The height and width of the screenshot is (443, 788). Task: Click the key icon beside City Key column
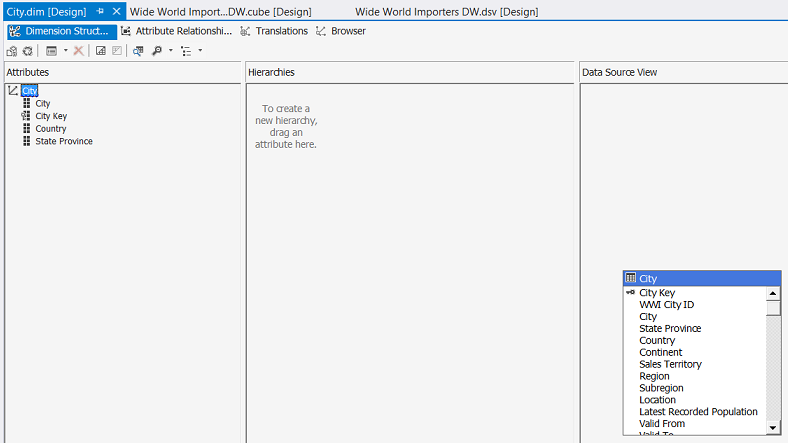tap(630, 292)
